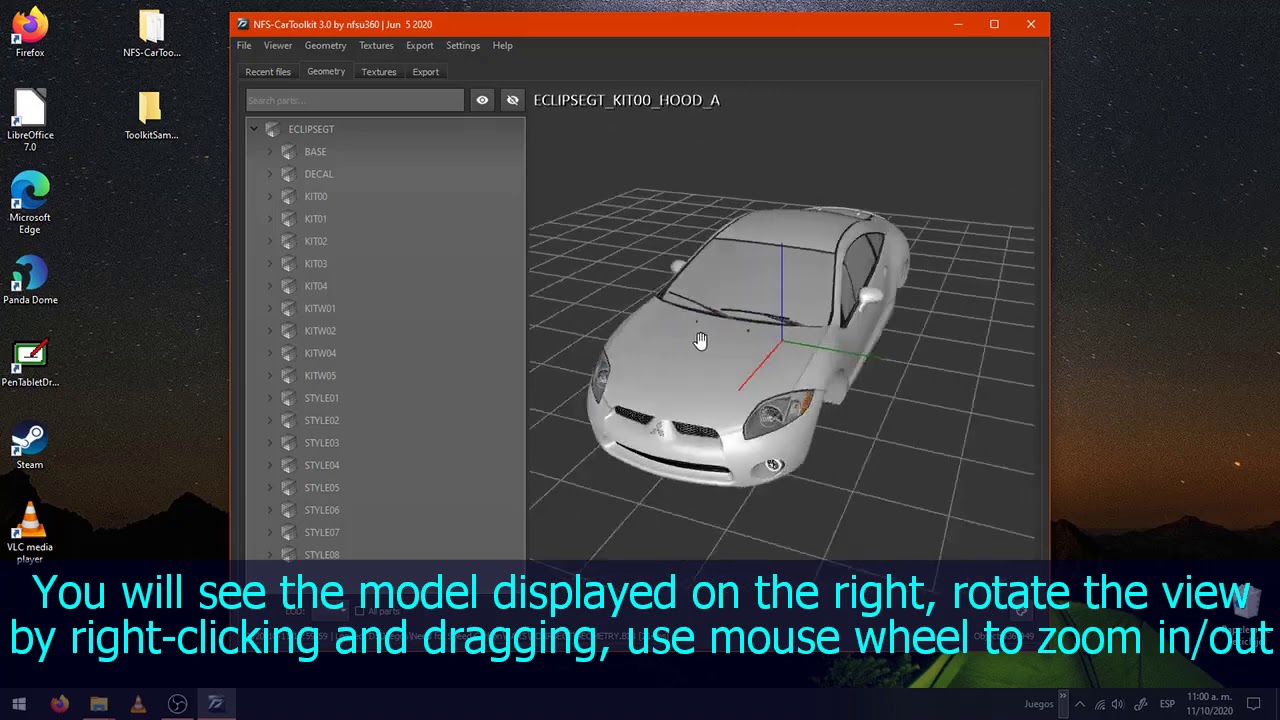1280x720 pixels.
Task: Expand the KIT04 tree node
Action: coord(270,286)
